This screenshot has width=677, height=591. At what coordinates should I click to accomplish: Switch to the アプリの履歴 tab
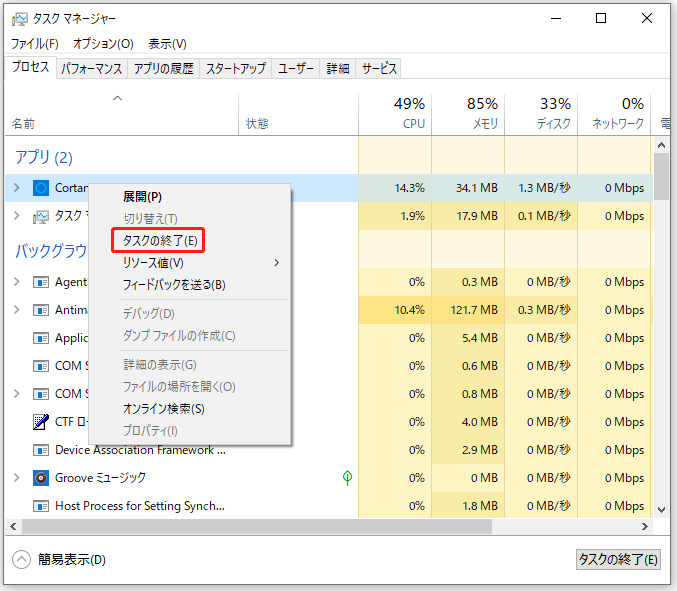pos(164,69)
